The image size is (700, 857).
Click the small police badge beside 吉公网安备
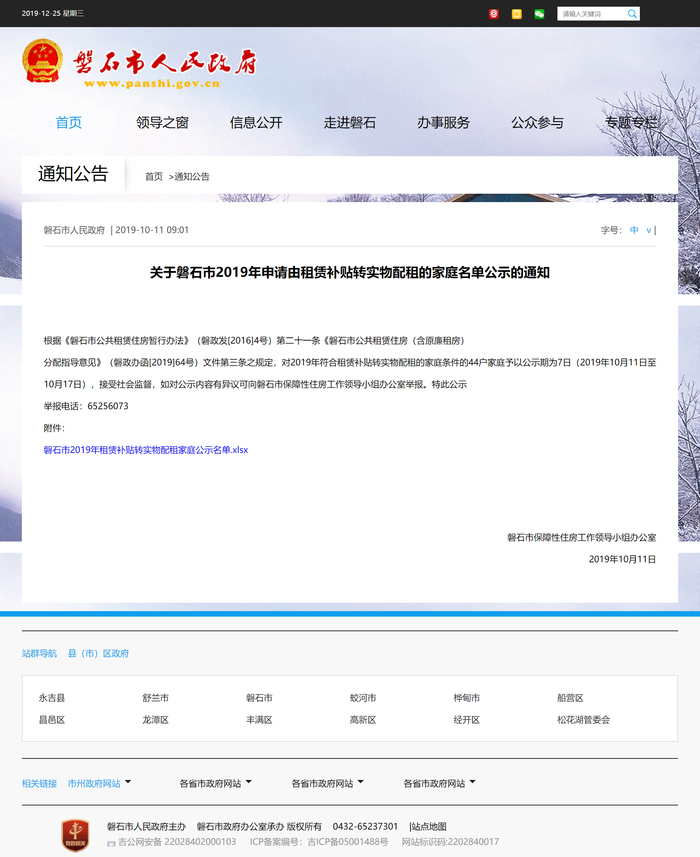point(111,843)
